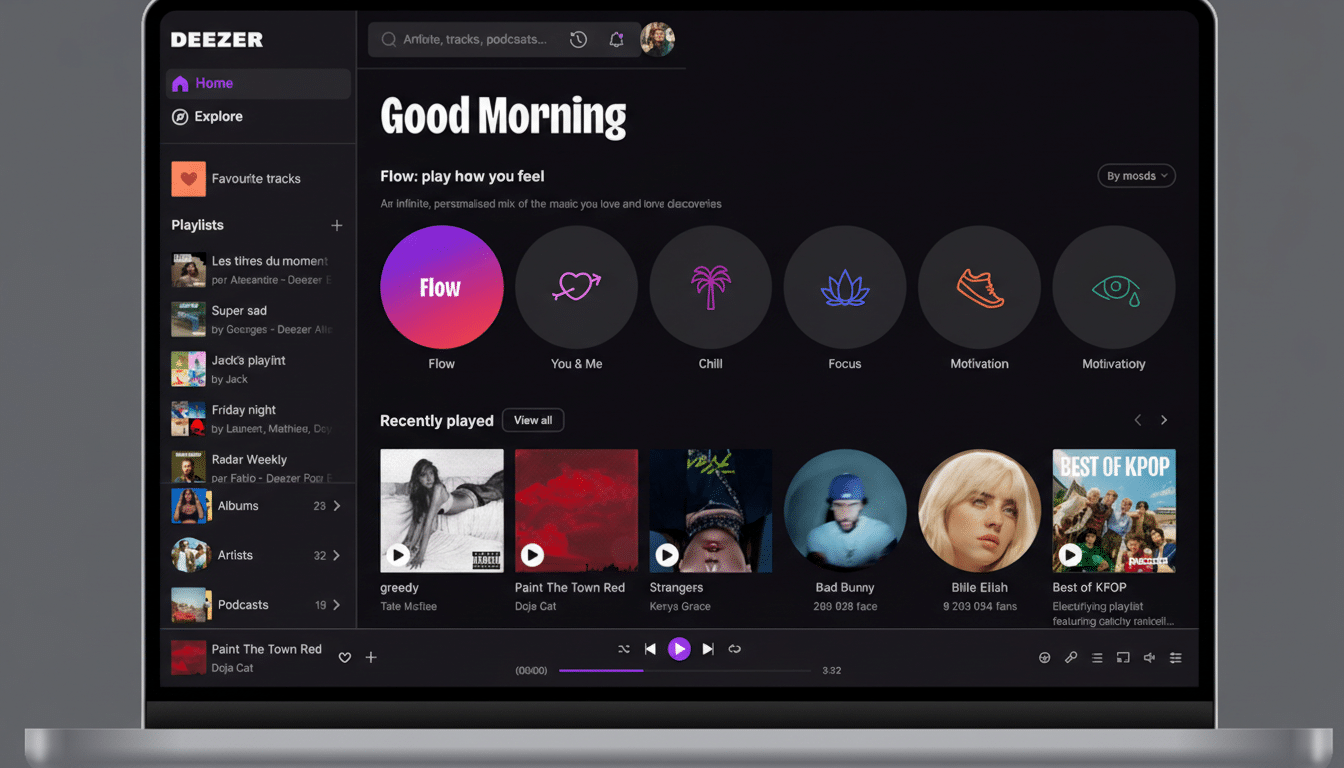Open the 'By moods' dropdown
The width and height of the screenshot is (1344, 768).
click(x=1136, y=175)
